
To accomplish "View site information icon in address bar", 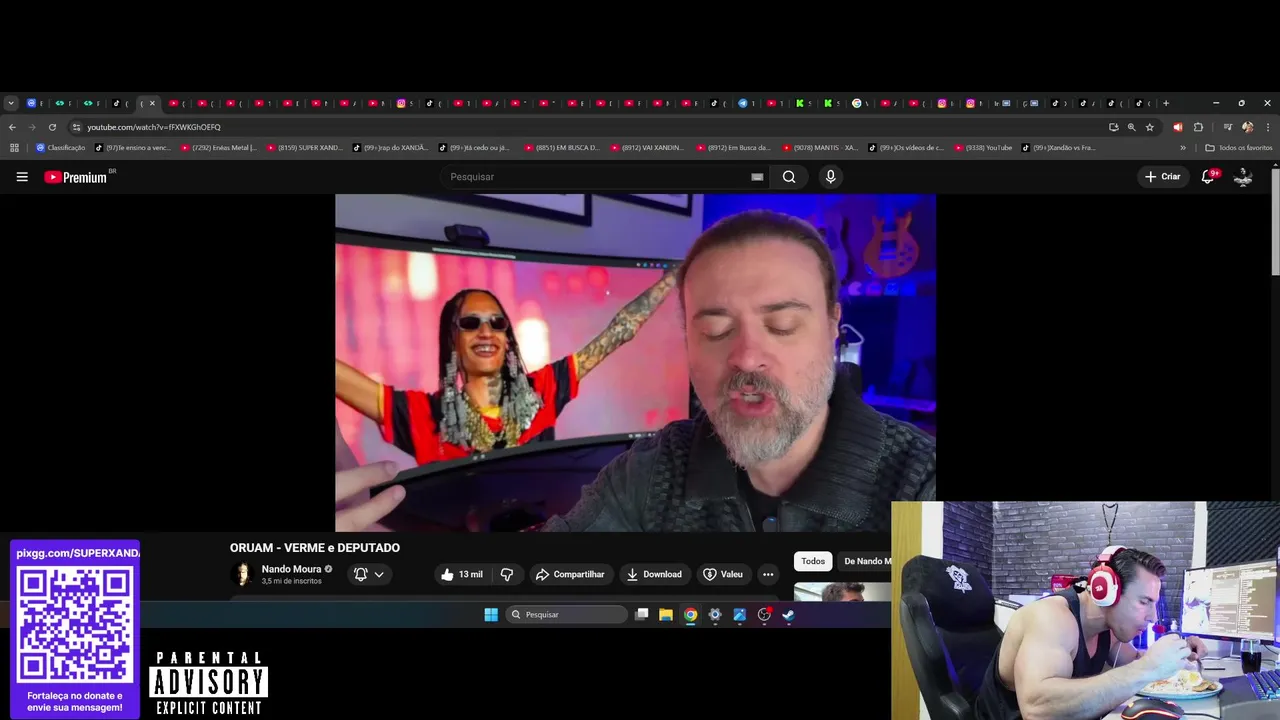I will click(76, 127).
